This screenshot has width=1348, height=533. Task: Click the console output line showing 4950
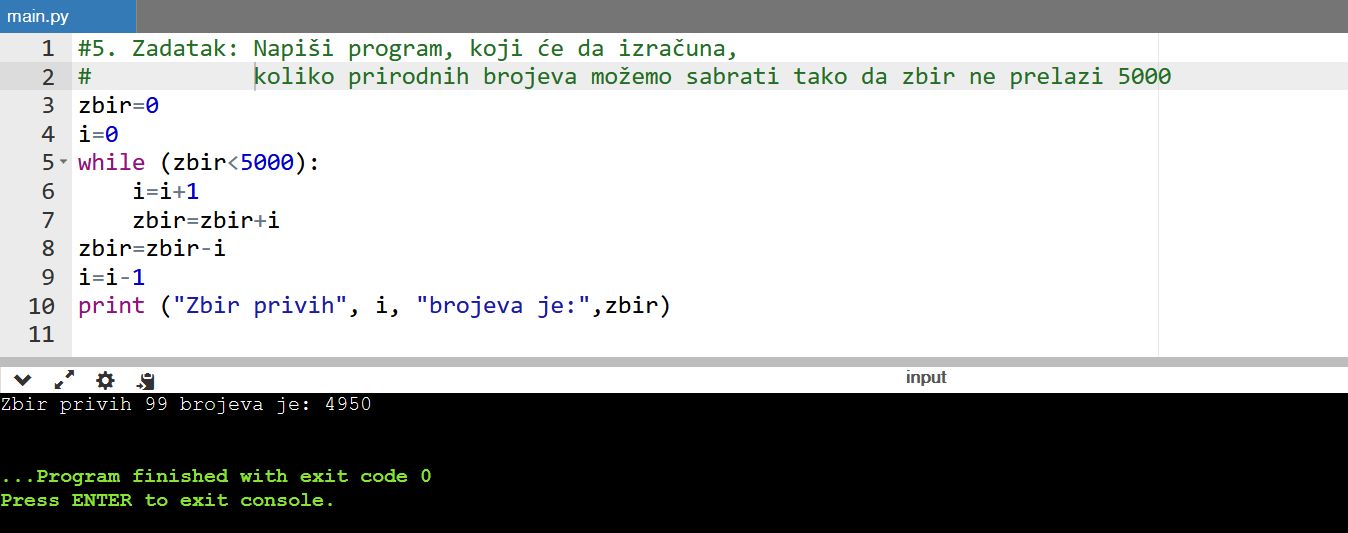(x=186, y=405)
